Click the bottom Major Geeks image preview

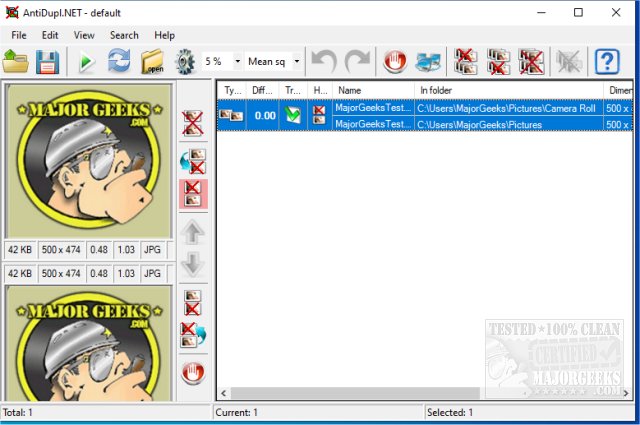tap(89, 343)
